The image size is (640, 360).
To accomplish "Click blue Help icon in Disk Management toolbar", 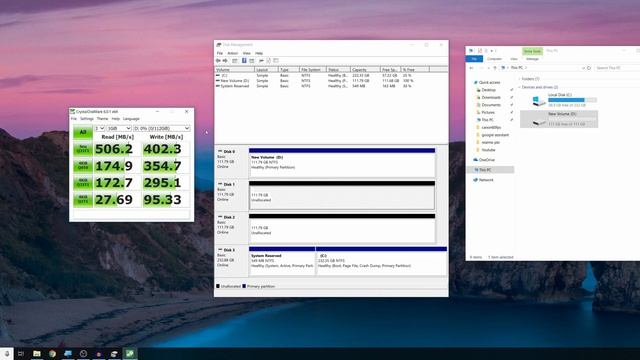I will [x=244, y=61].
